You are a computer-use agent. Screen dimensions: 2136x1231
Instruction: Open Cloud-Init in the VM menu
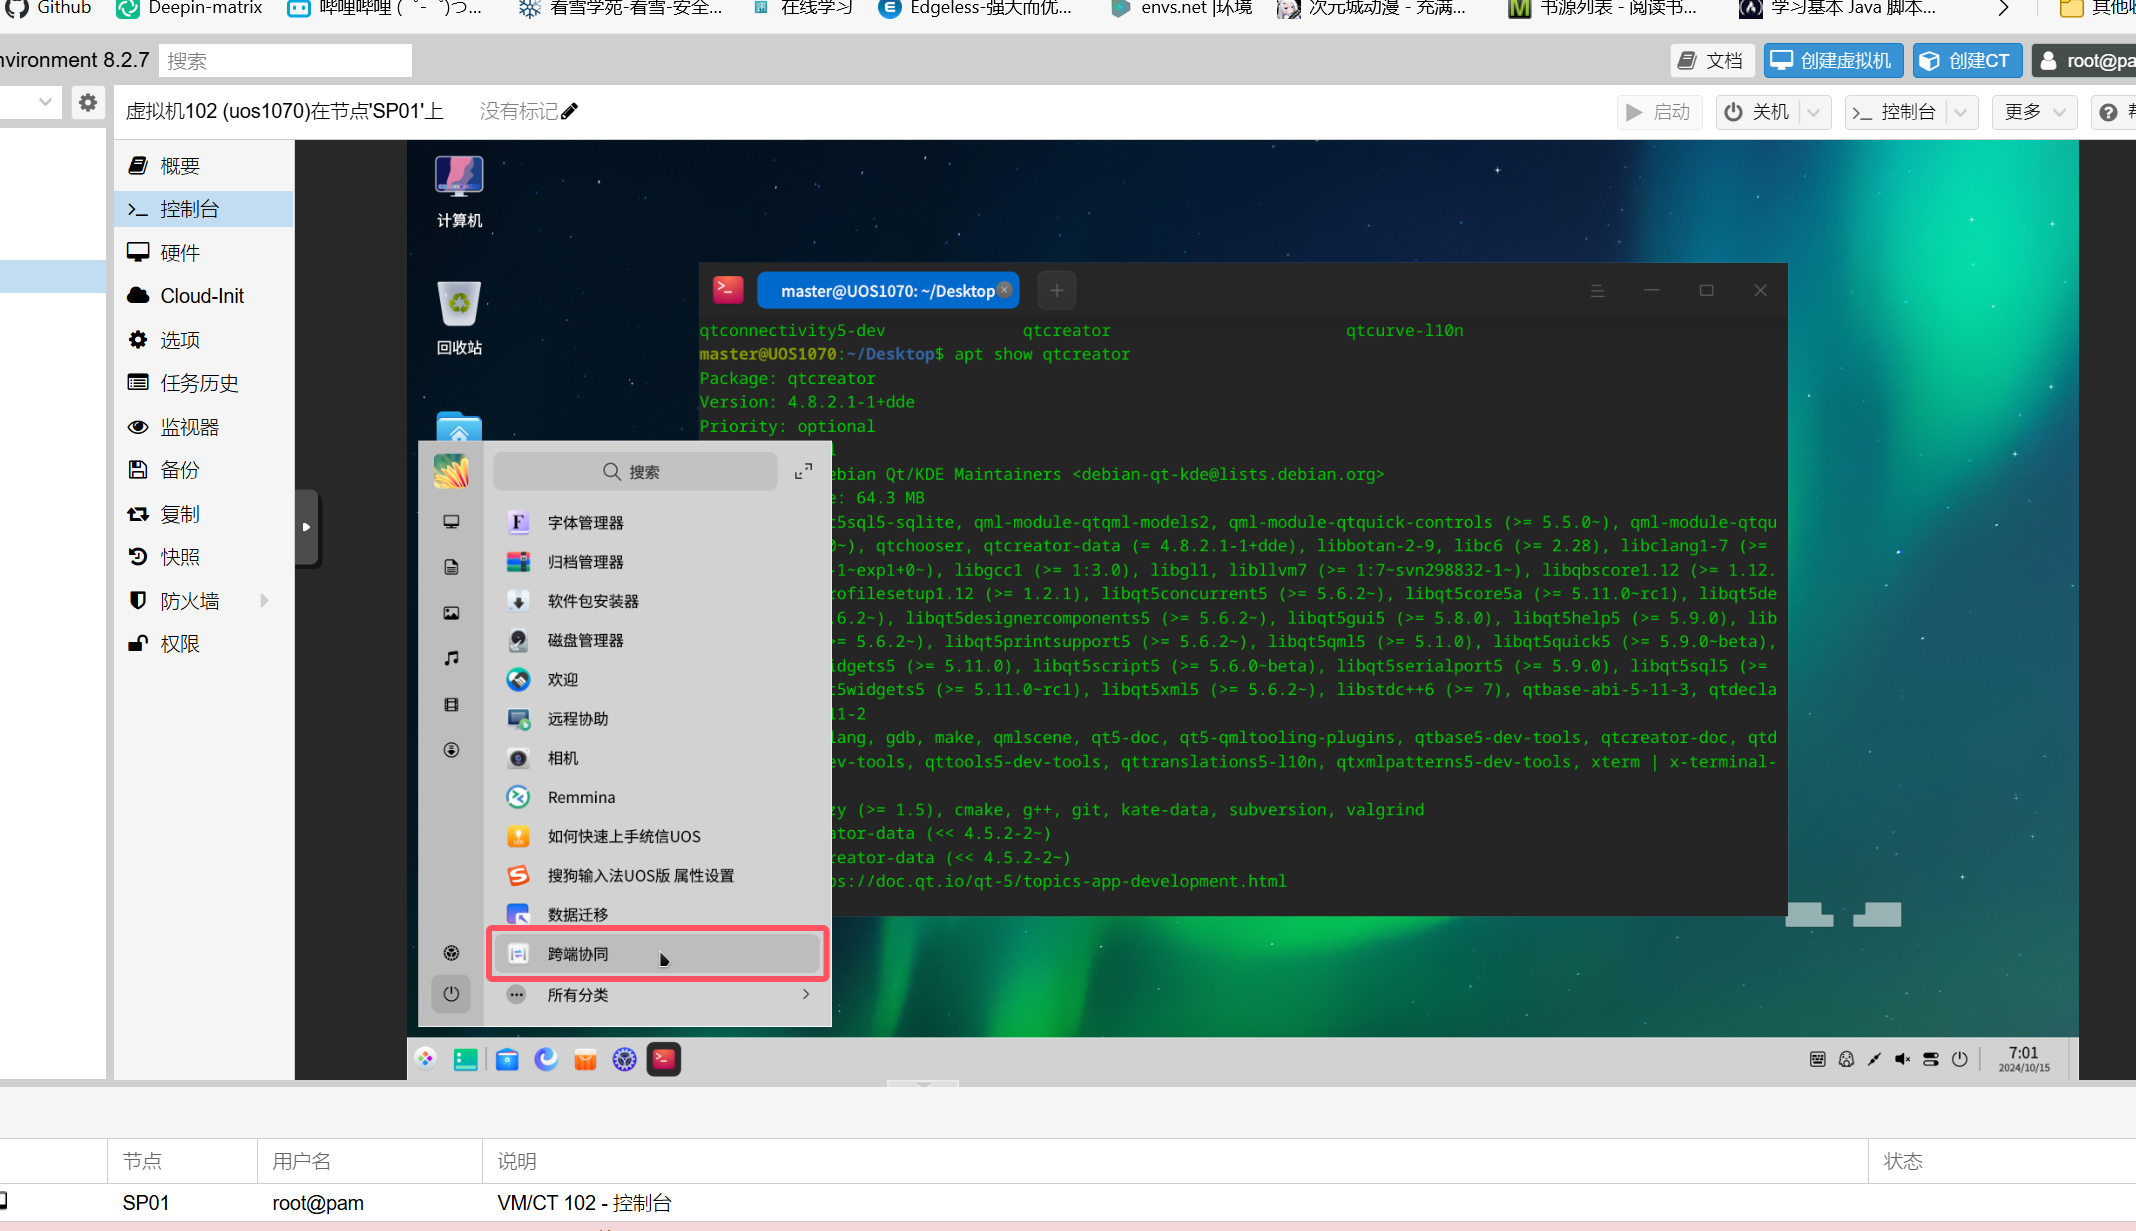click(x=204, y=296)
